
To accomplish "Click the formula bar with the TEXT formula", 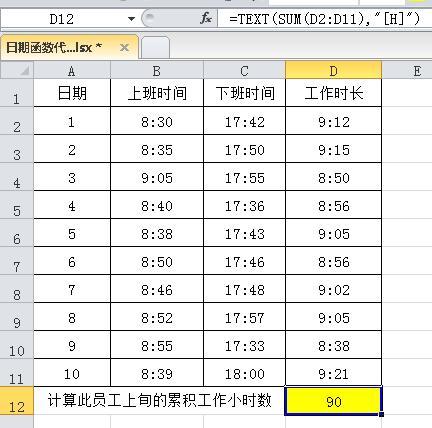I will click(x=324, y=19).
